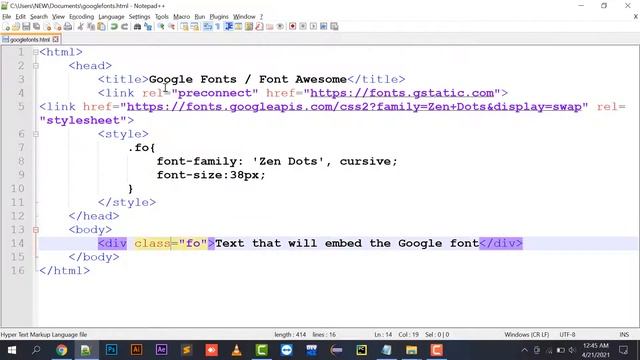The width and height of the screenshot is (640, 360).
Task: Open the File menu
Action: [x=7, y=17]
